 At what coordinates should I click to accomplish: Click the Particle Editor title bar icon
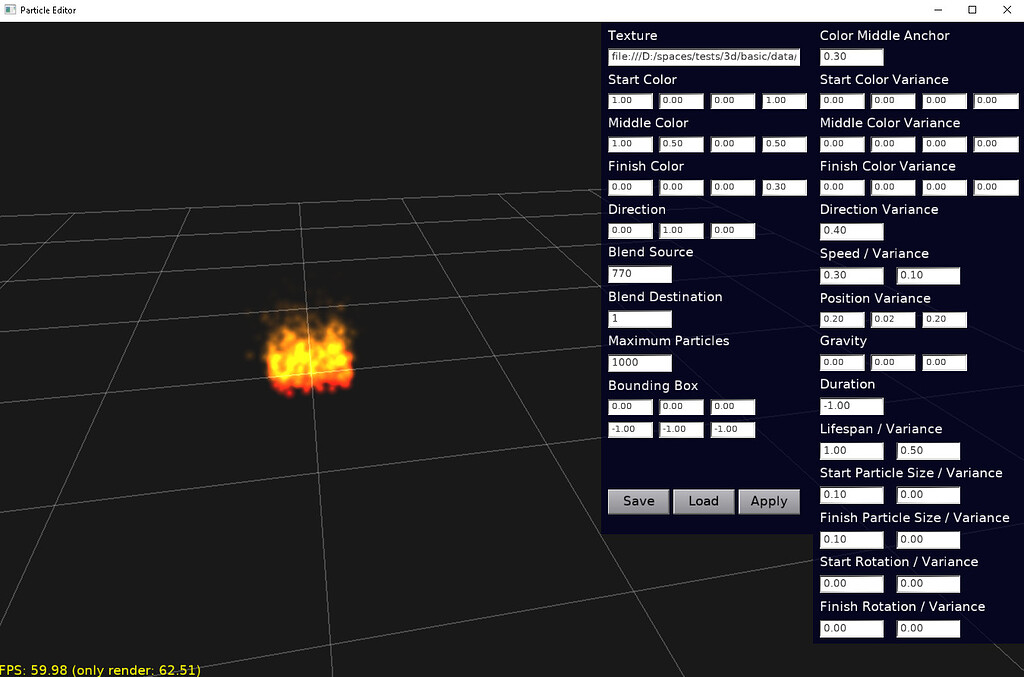[x=10, y=10]
